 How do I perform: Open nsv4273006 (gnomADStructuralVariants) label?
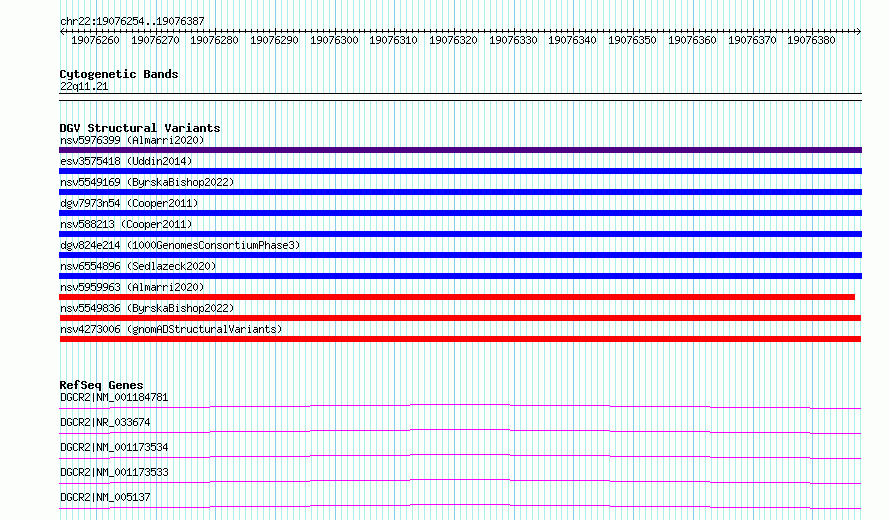click(171, 329)
